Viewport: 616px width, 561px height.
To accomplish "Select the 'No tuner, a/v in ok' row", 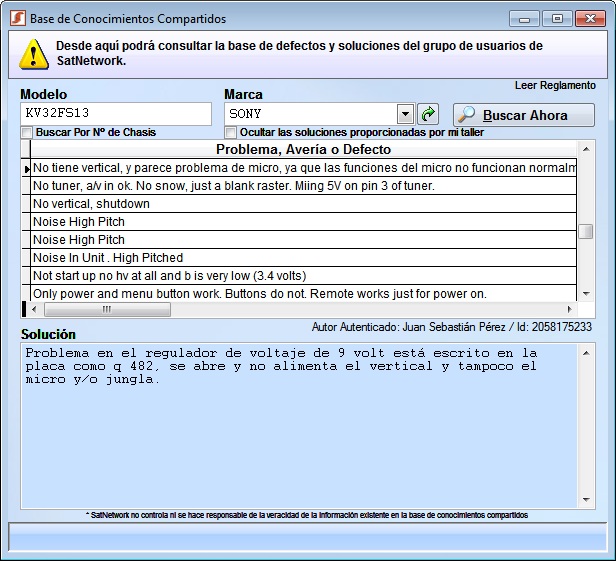I will tap(300, 186).
